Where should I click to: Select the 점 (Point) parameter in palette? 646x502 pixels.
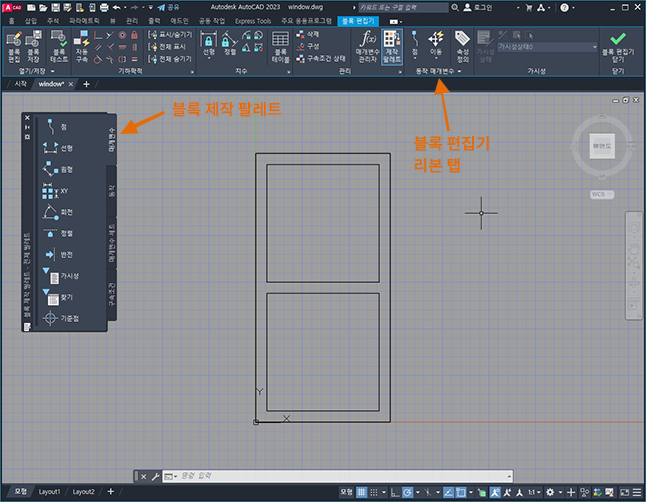[56, 127]
